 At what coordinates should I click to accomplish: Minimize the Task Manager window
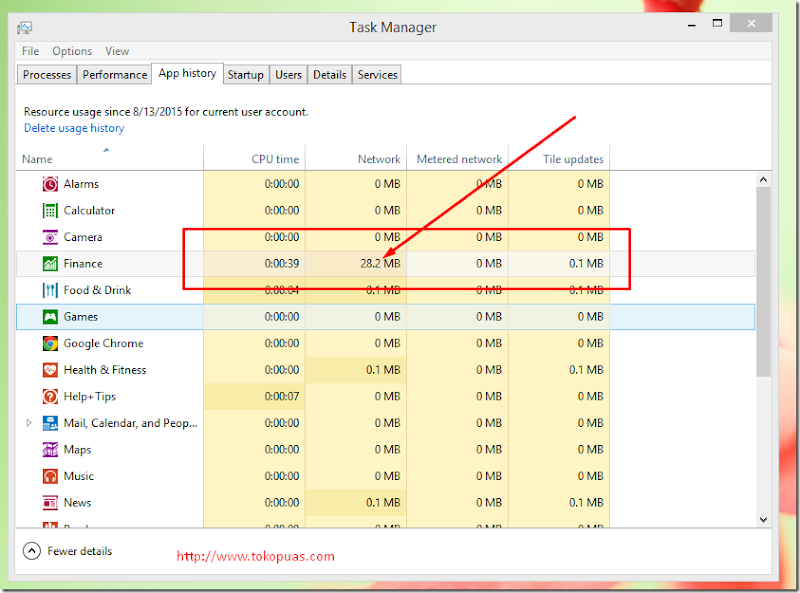click(692, 24)
